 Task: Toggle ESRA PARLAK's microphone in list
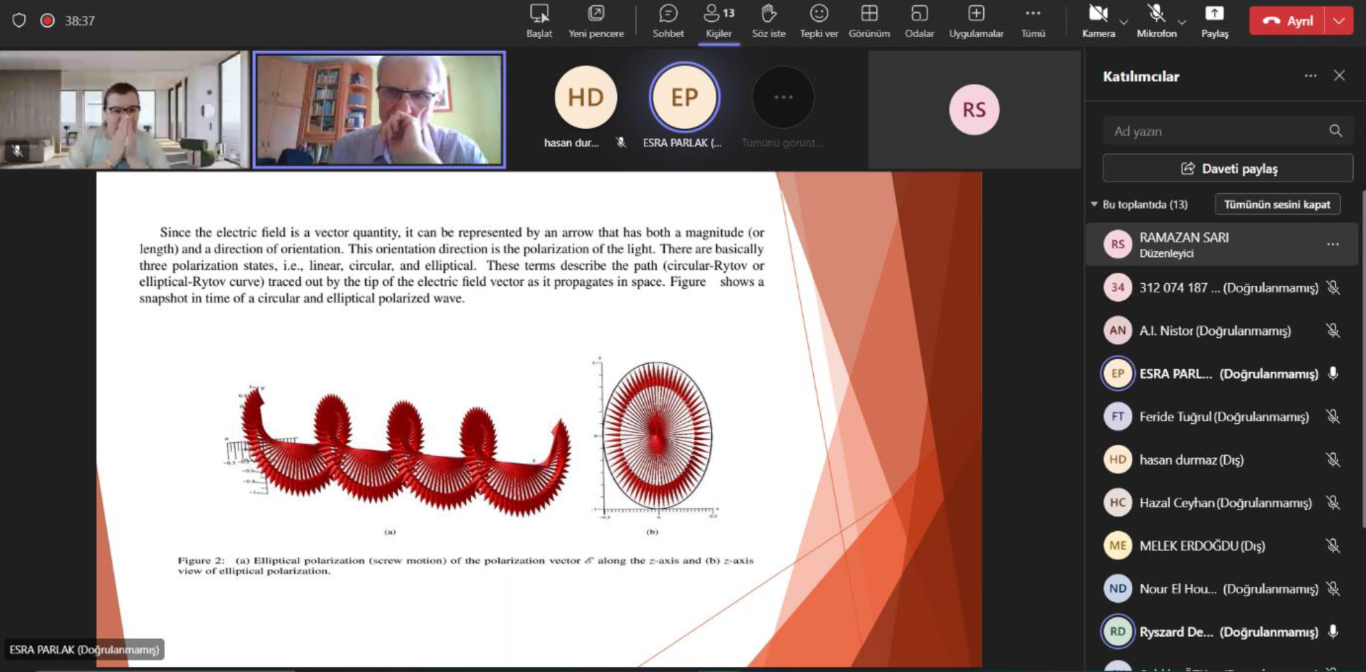coord(1332,374)
